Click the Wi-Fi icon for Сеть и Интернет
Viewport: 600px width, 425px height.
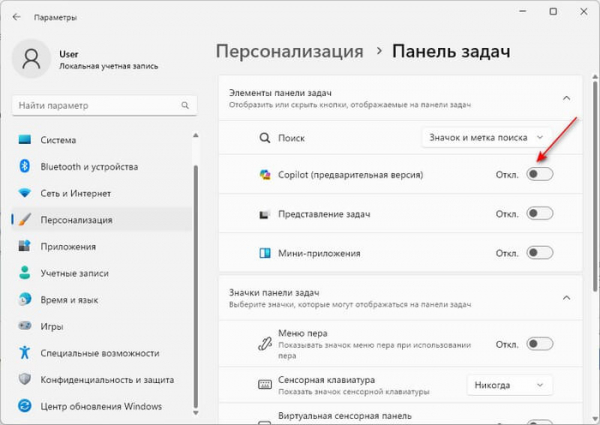[x=25, y=193]
